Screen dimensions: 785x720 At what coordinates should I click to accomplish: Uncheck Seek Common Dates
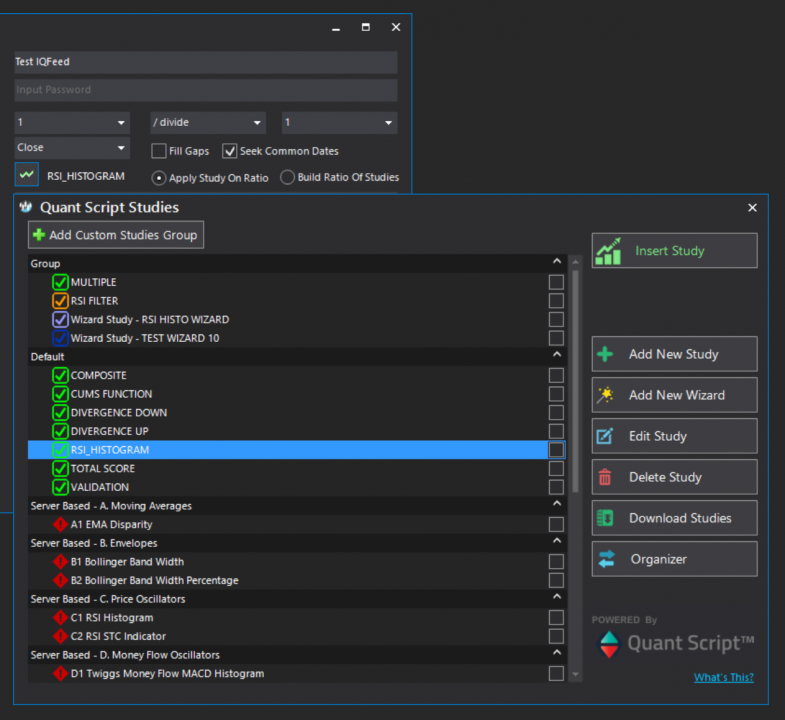[230, 151]
